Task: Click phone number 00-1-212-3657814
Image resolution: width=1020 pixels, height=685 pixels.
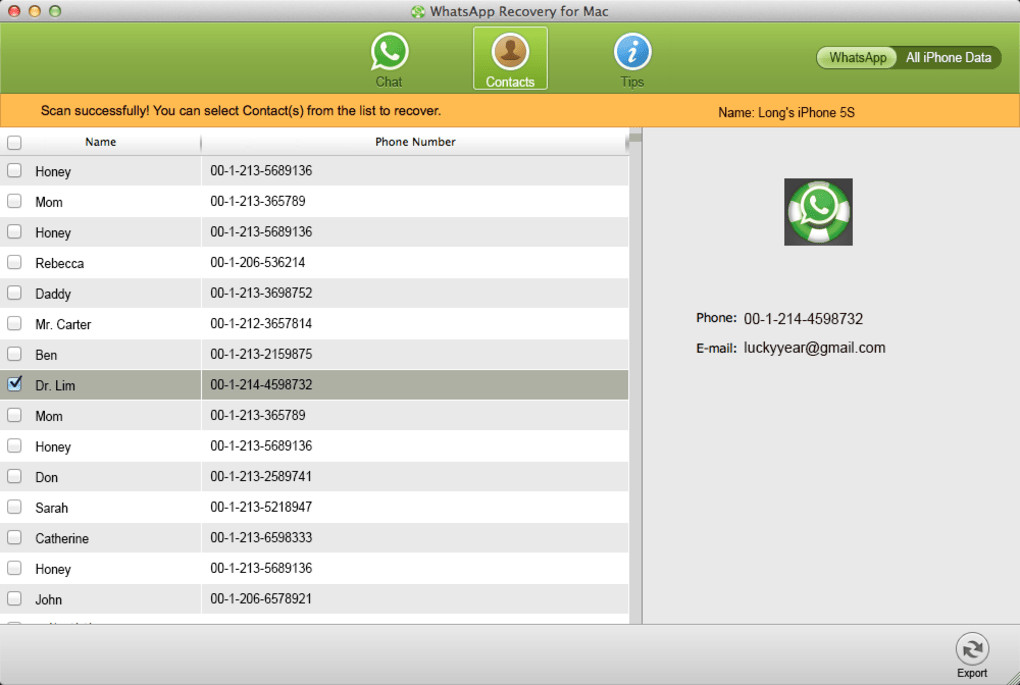Action: click(x=261, y=323)
